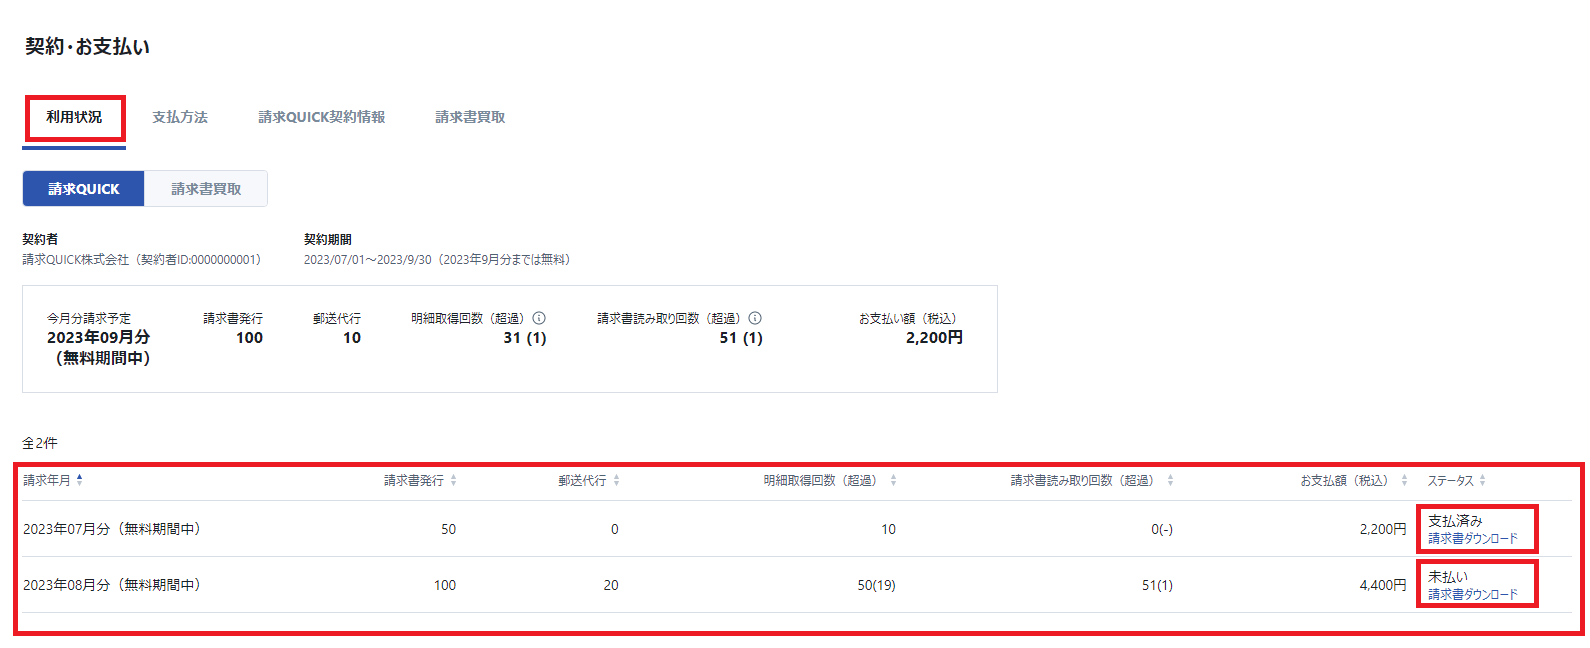Select the 請求書買取 segment button
Image resolution: width=1590 pixels, height=648 pixels.
click(206, 189)
